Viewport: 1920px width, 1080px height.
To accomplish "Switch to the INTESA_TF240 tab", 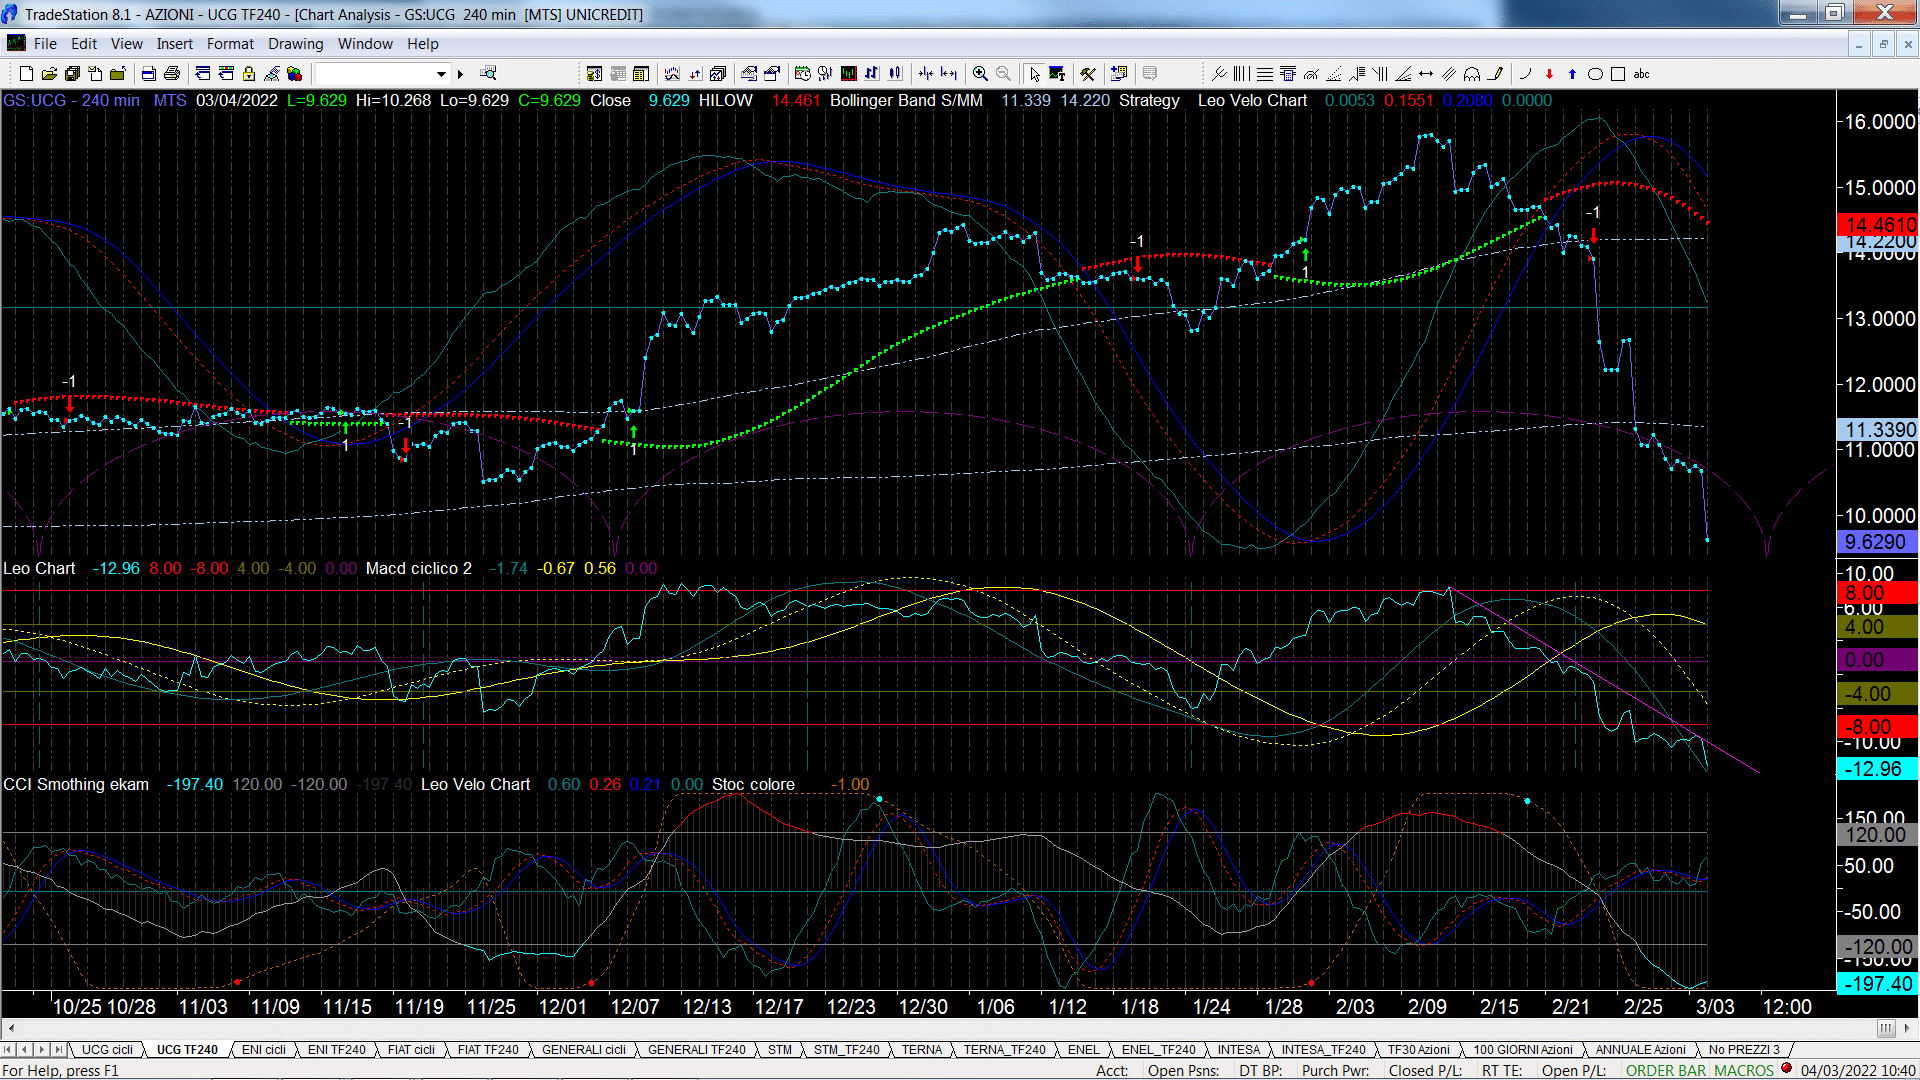I will click(1324, 1049).
